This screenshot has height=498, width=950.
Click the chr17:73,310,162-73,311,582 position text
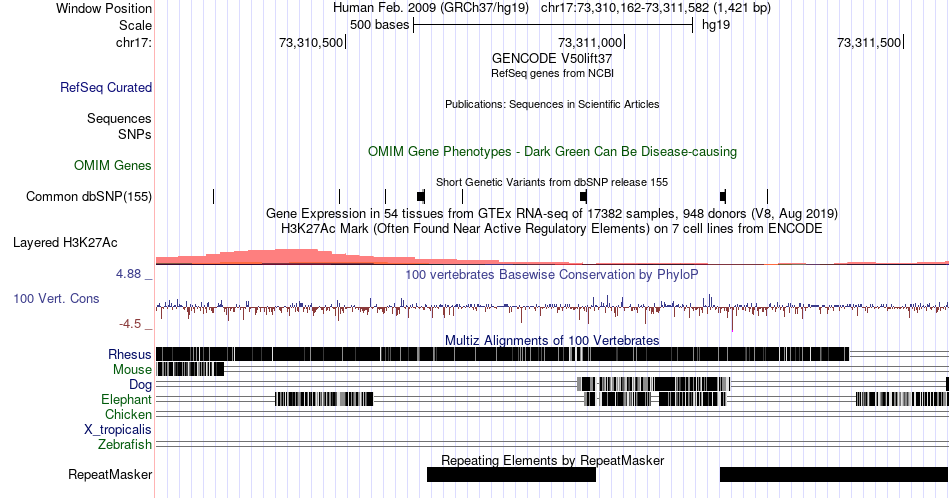(x=656, y=8)
